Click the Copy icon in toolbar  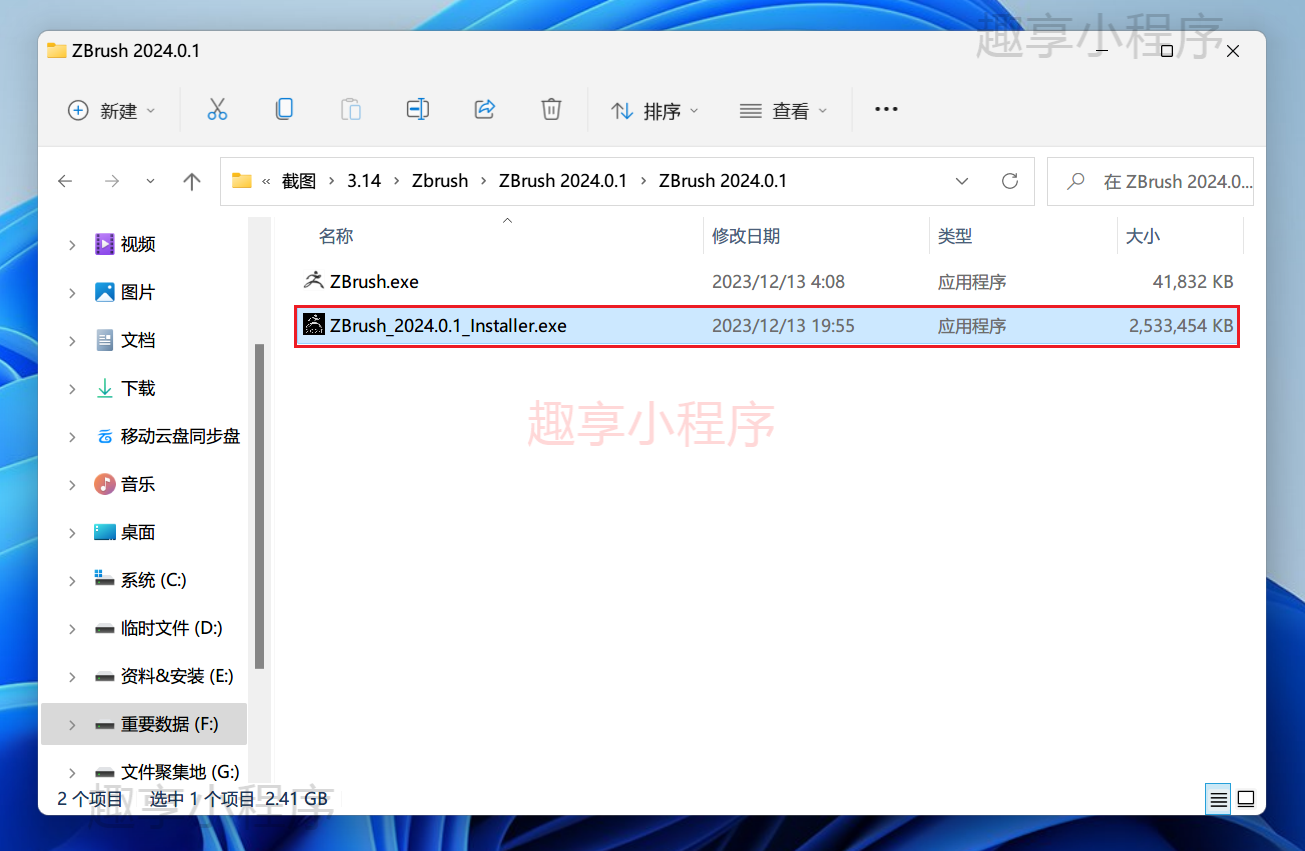pyautogui.click(x=284, y=110)
